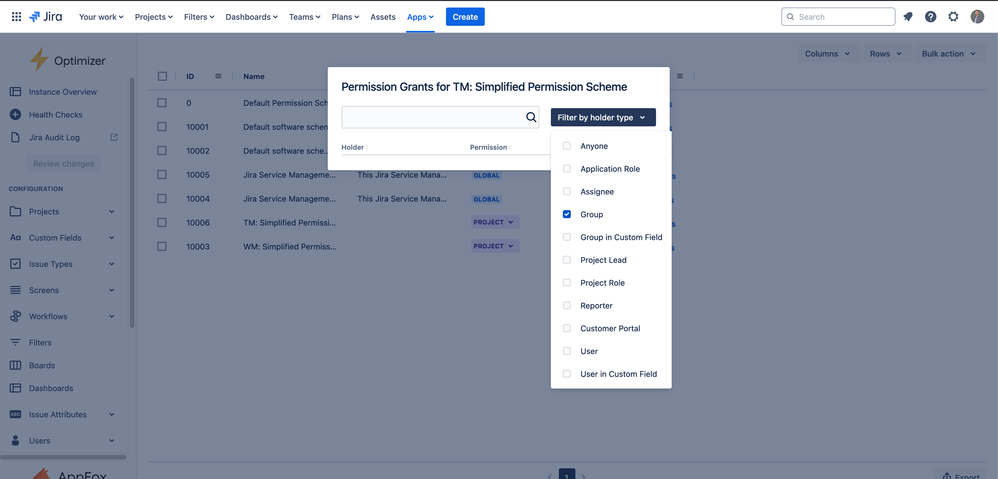Screen dimensions: 998x479
Task: Click the Filters icon in sidebar
Action: pyautogui.click(x=15, y=342)
